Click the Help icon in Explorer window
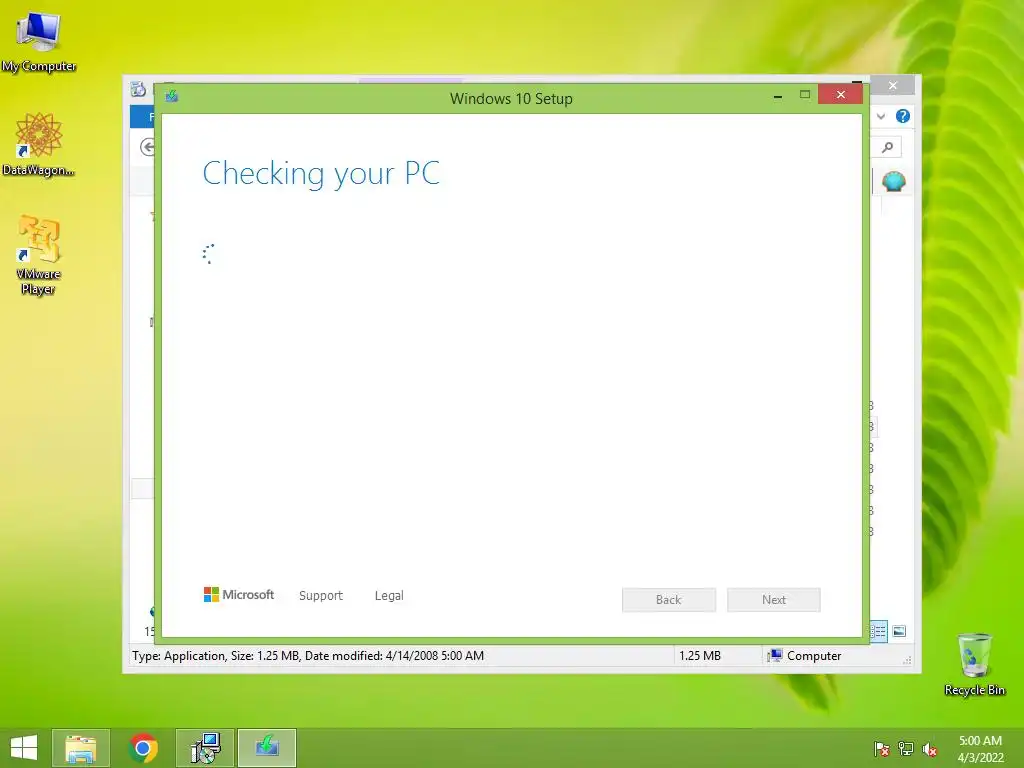This screenshot has height=768, width=1024. 903,116
